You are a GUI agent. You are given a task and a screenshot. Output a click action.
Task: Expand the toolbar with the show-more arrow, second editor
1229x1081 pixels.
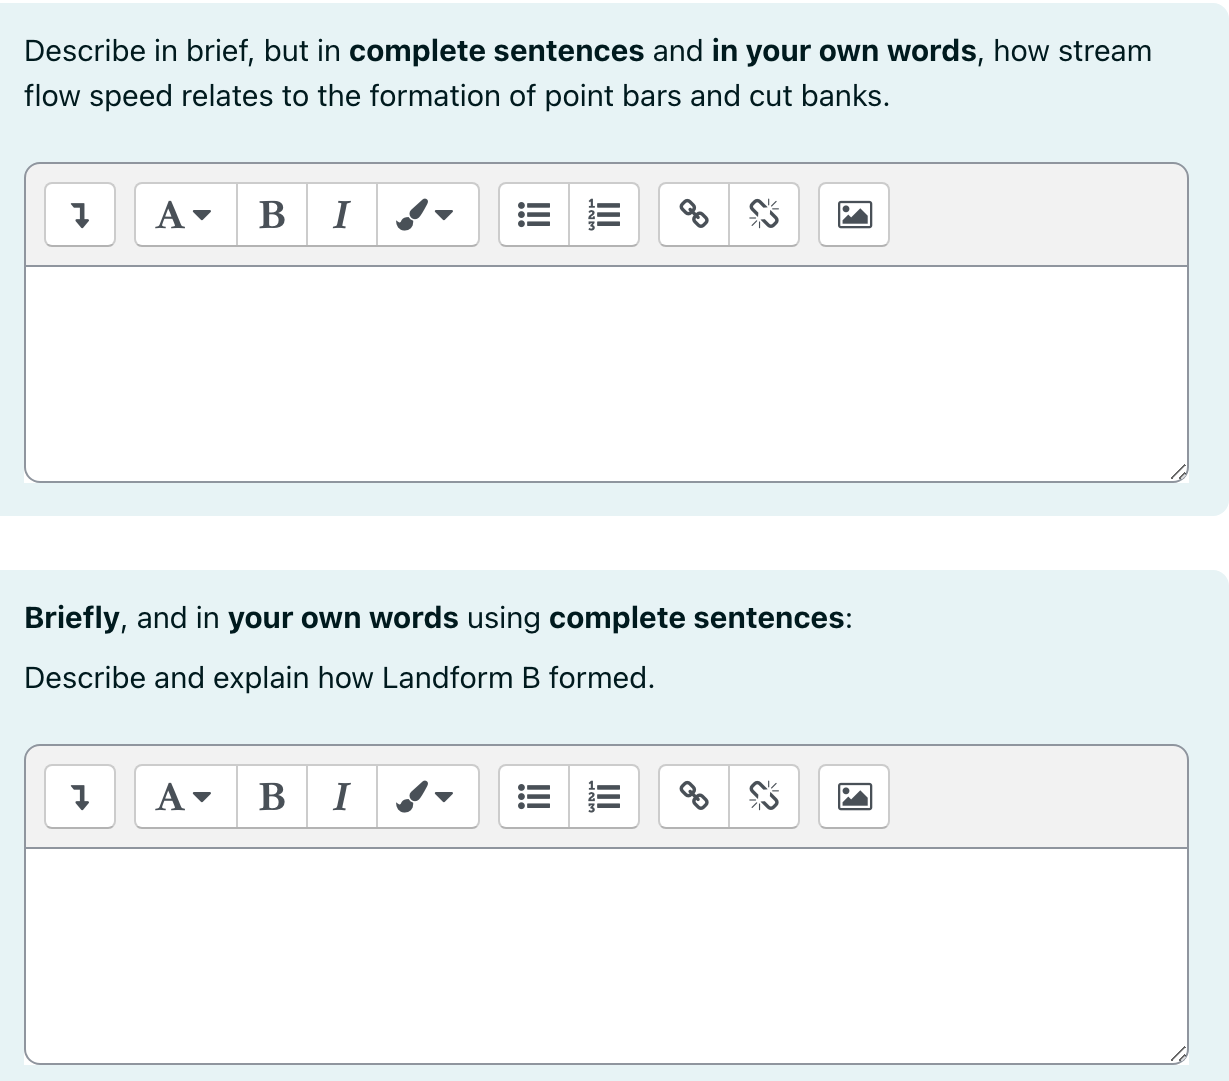(x=79, y=796)
